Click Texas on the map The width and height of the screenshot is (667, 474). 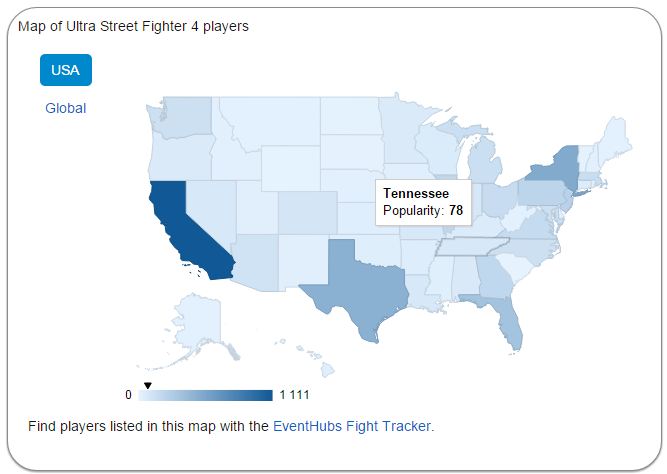click(362, 289)
